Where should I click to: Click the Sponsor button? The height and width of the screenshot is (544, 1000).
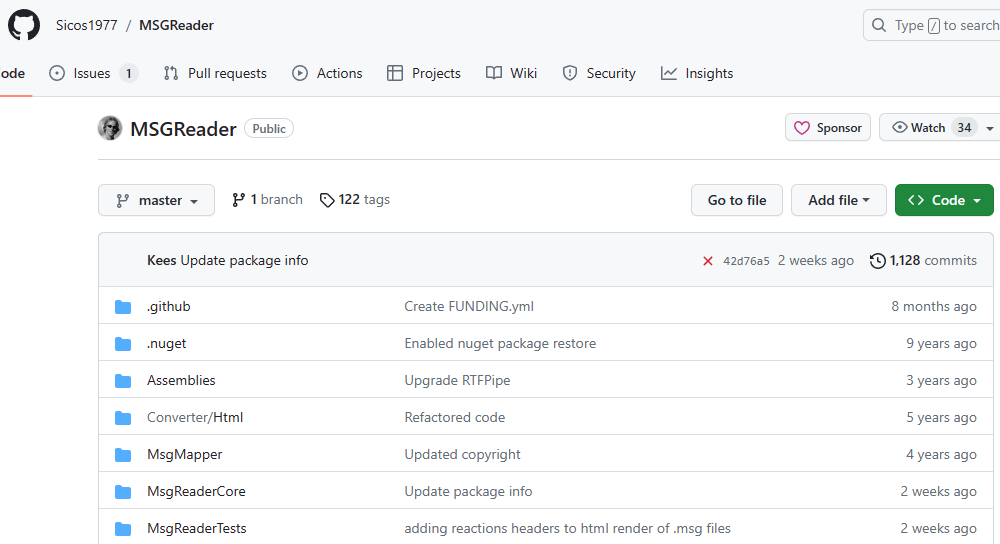coord(828,128)
